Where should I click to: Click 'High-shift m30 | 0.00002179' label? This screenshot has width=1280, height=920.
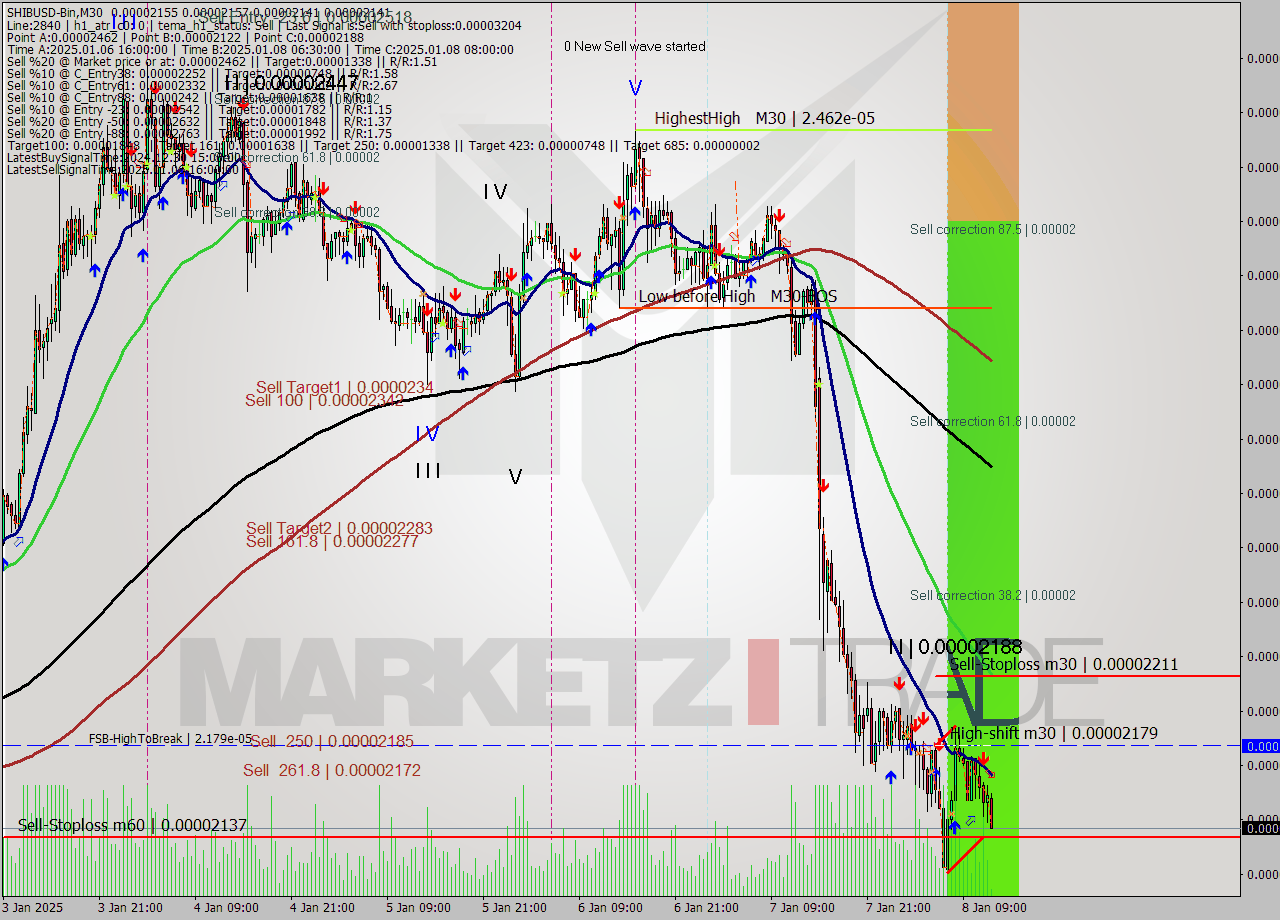pyautogui.click(x=1054, y=733)
